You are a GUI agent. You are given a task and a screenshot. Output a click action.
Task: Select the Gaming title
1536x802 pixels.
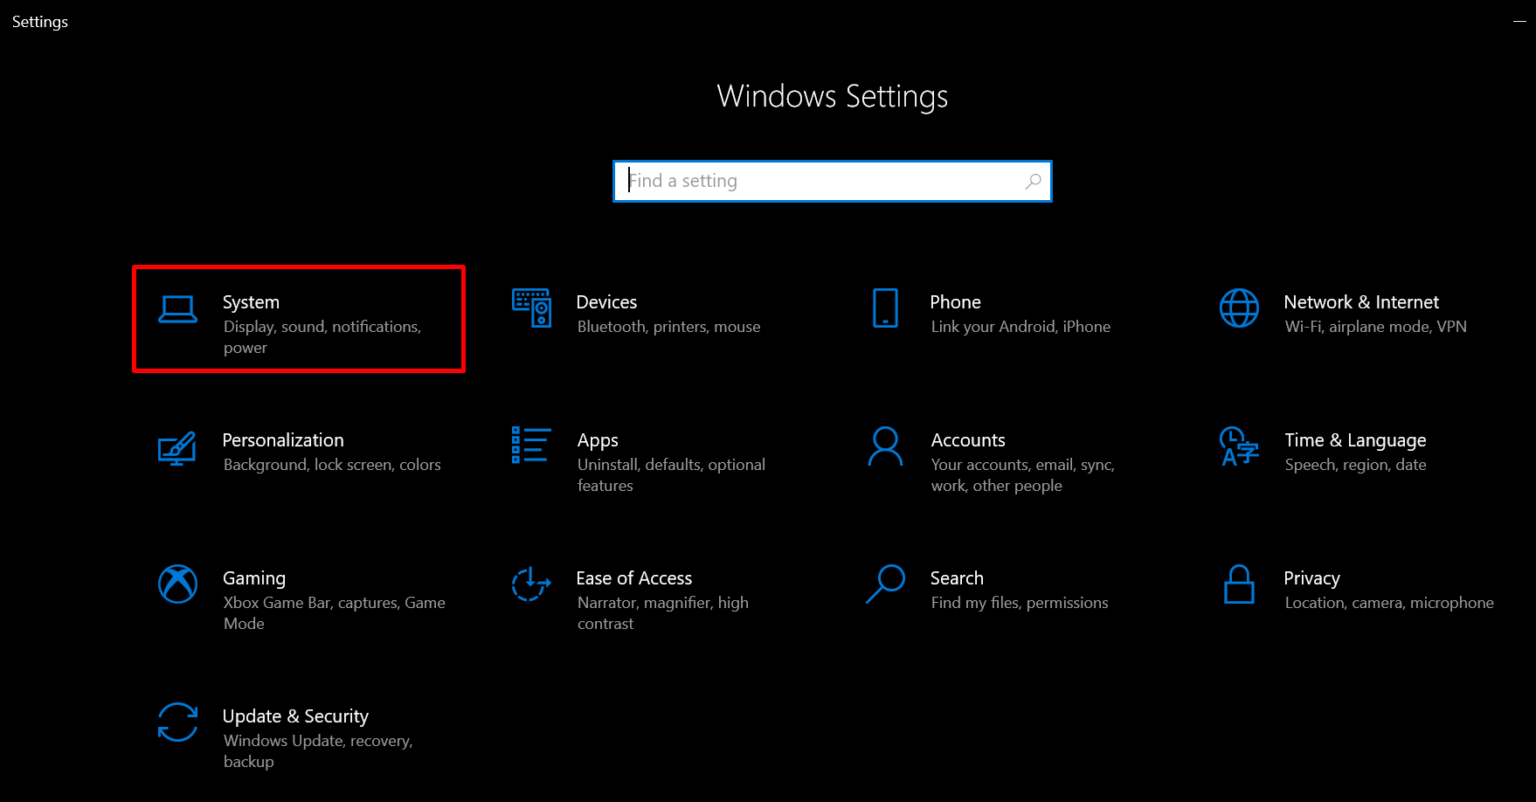pyautogui.click(x=254, y=579)
